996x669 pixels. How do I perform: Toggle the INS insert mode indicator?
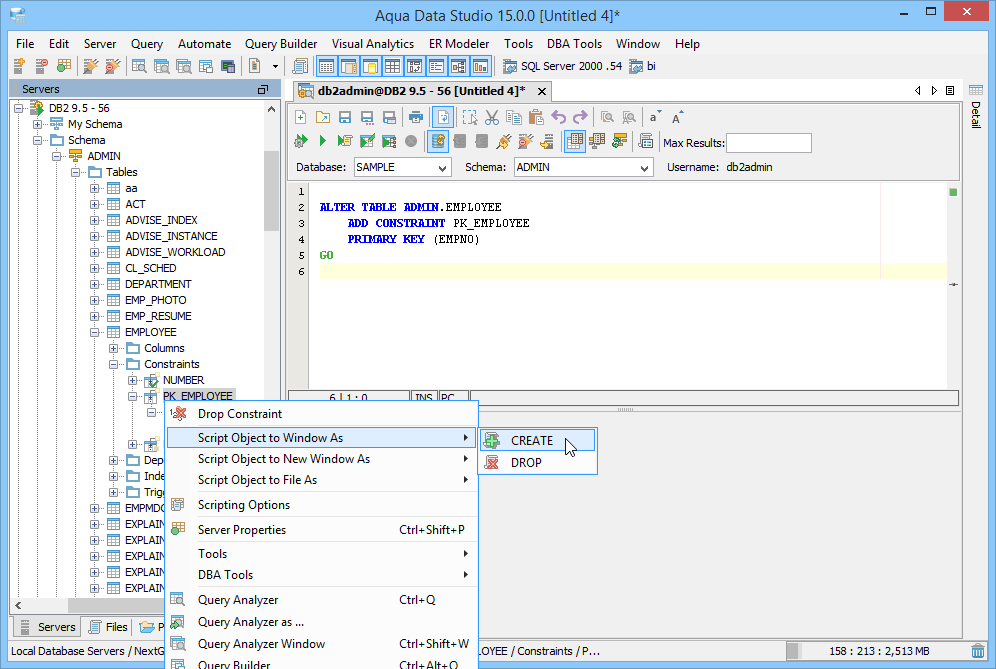[423, 397]
